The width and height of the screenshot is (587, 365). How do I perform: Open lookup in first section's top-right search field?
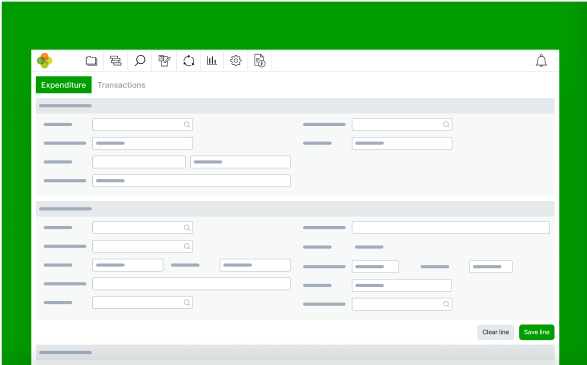coord(446,124)
